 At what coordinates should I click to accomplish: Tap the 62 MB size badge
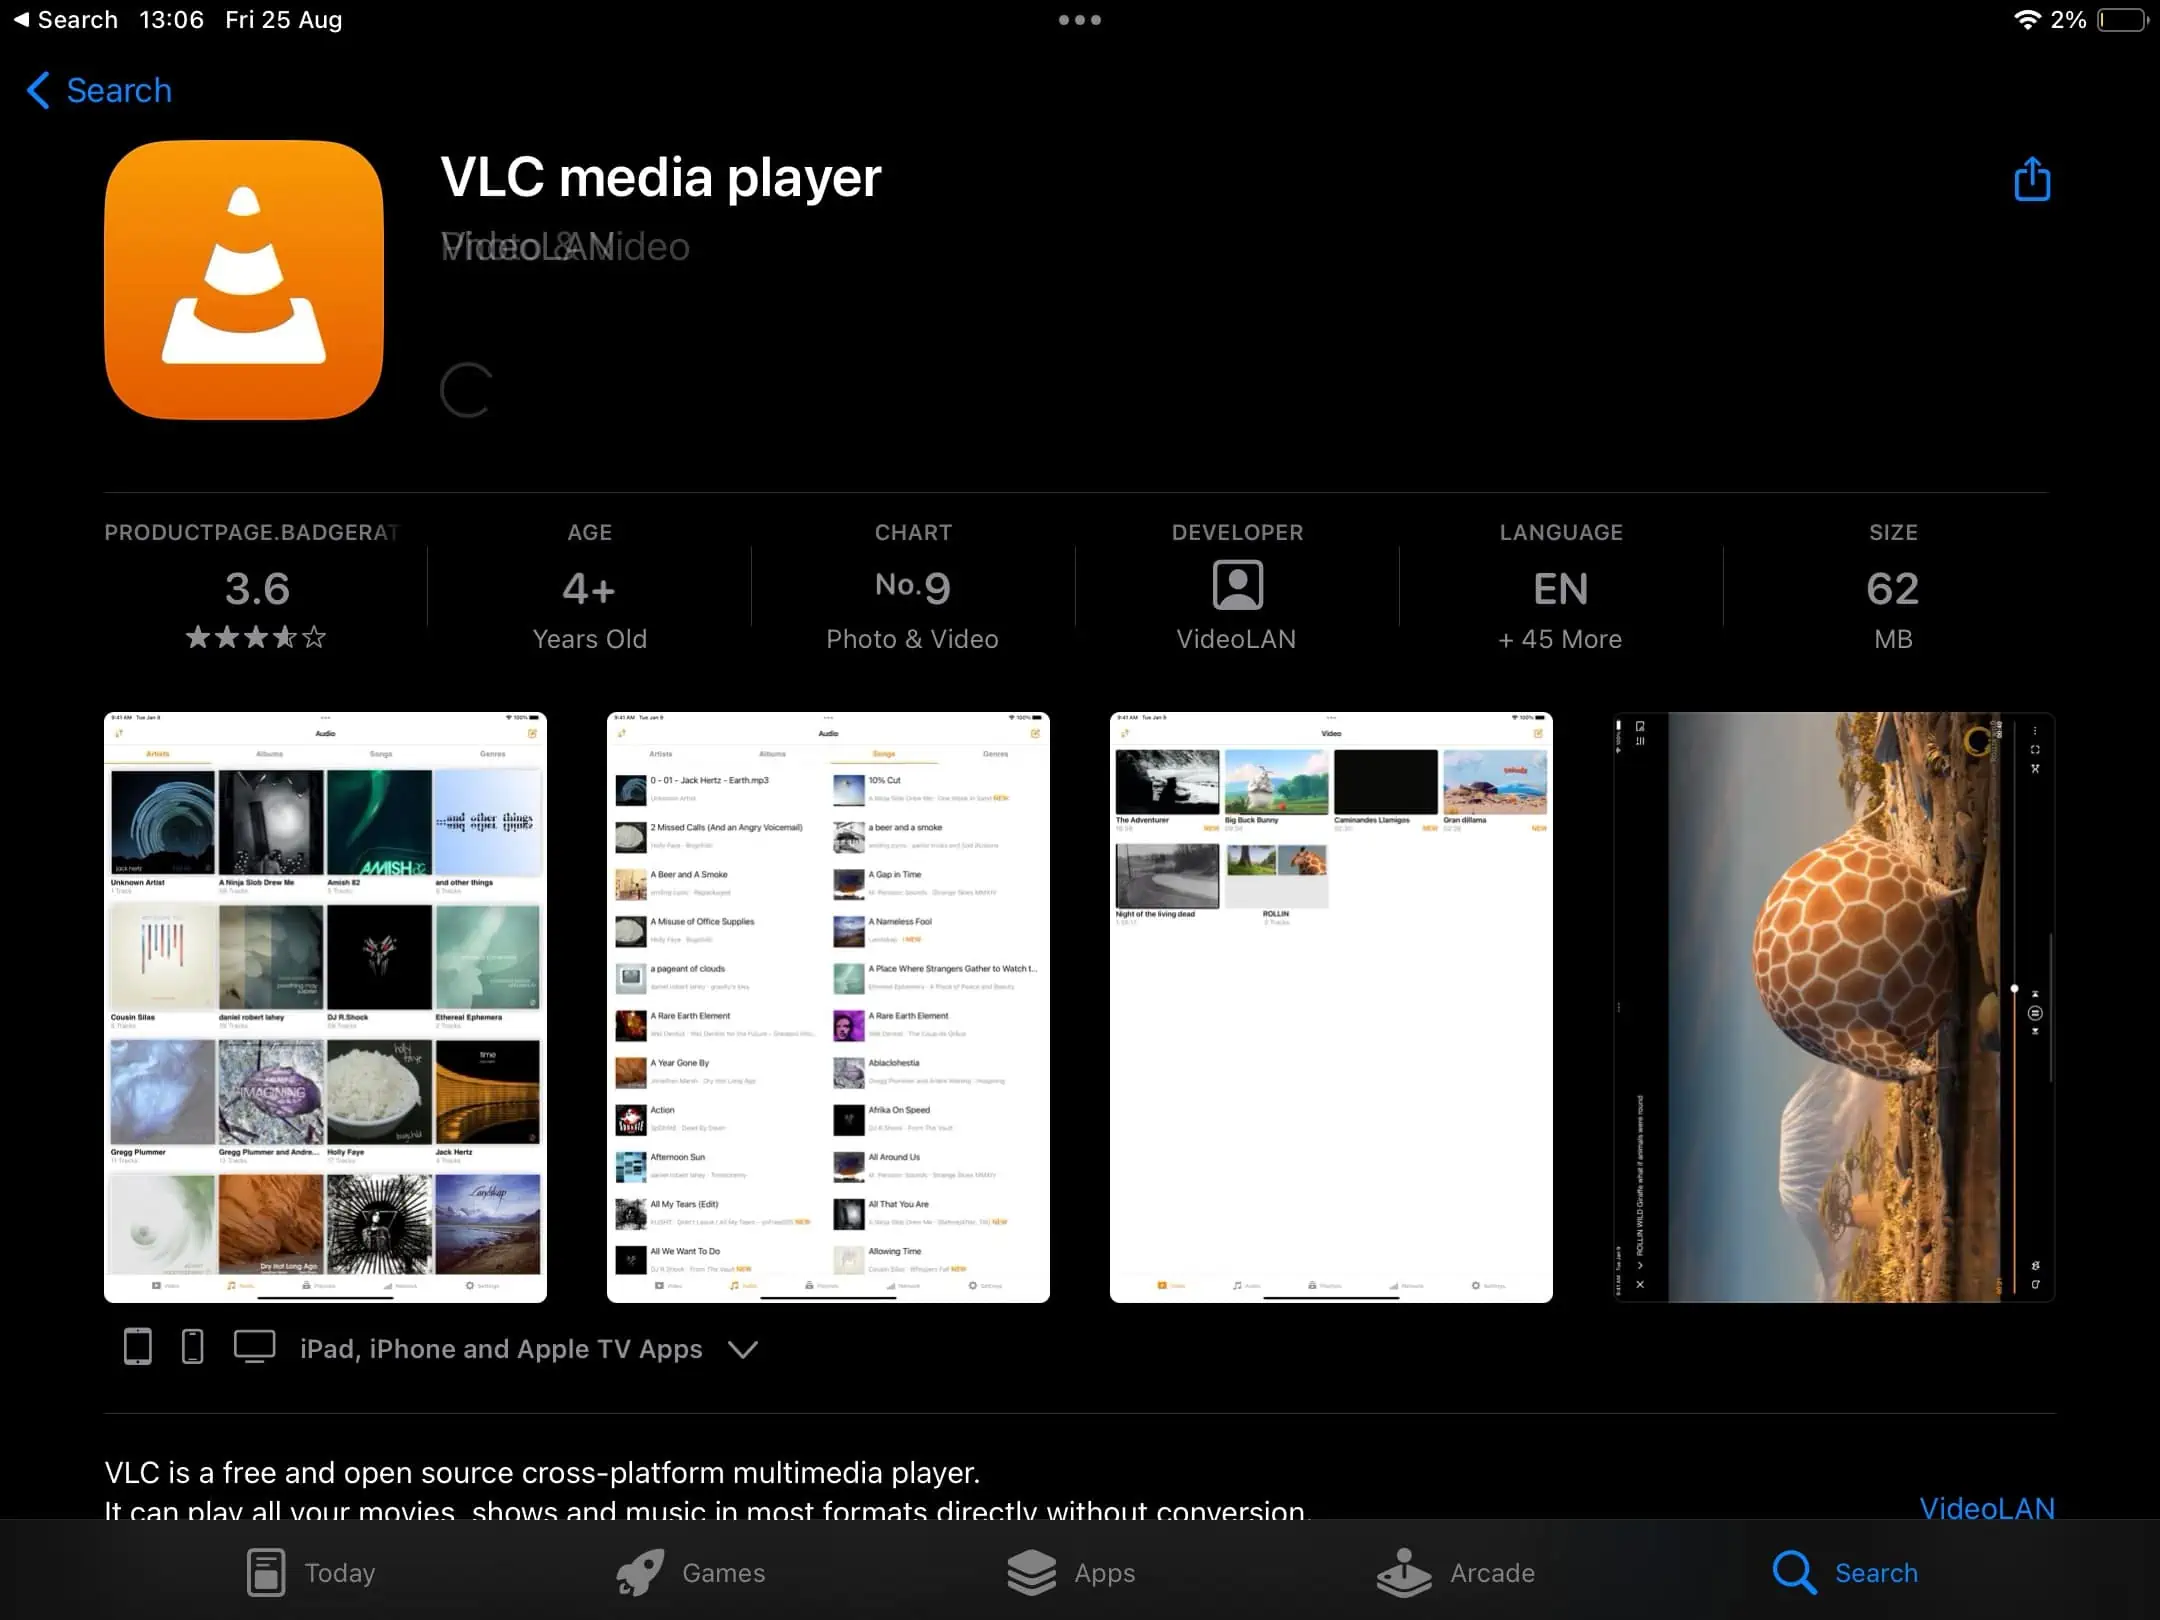click(x=1893, y=588)
